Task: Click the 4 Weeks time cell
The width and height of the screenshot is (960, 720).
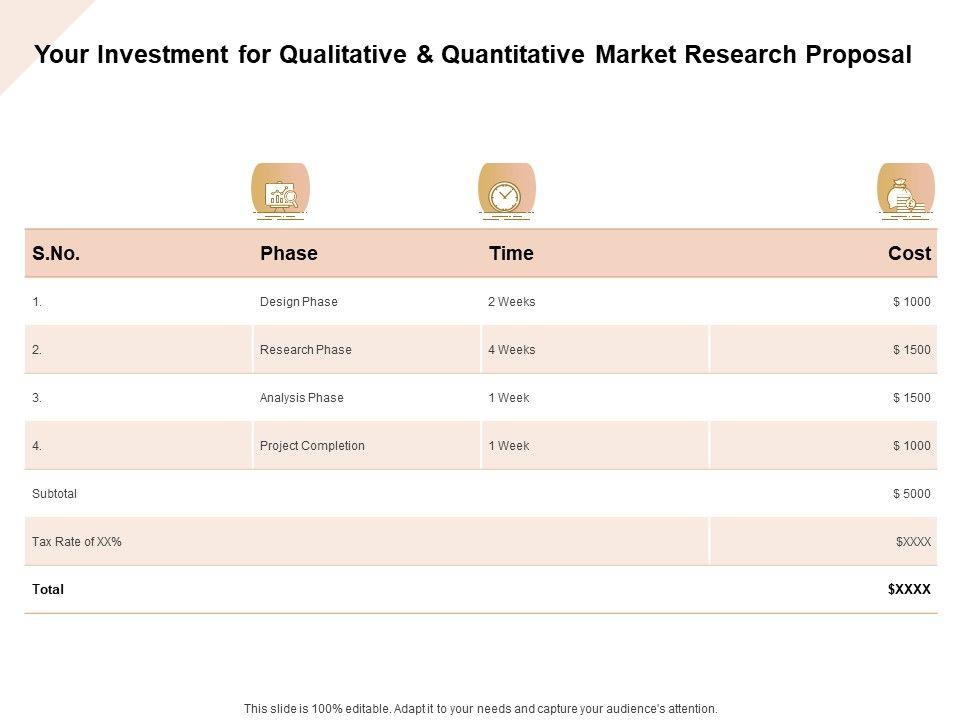Action: 512,350
